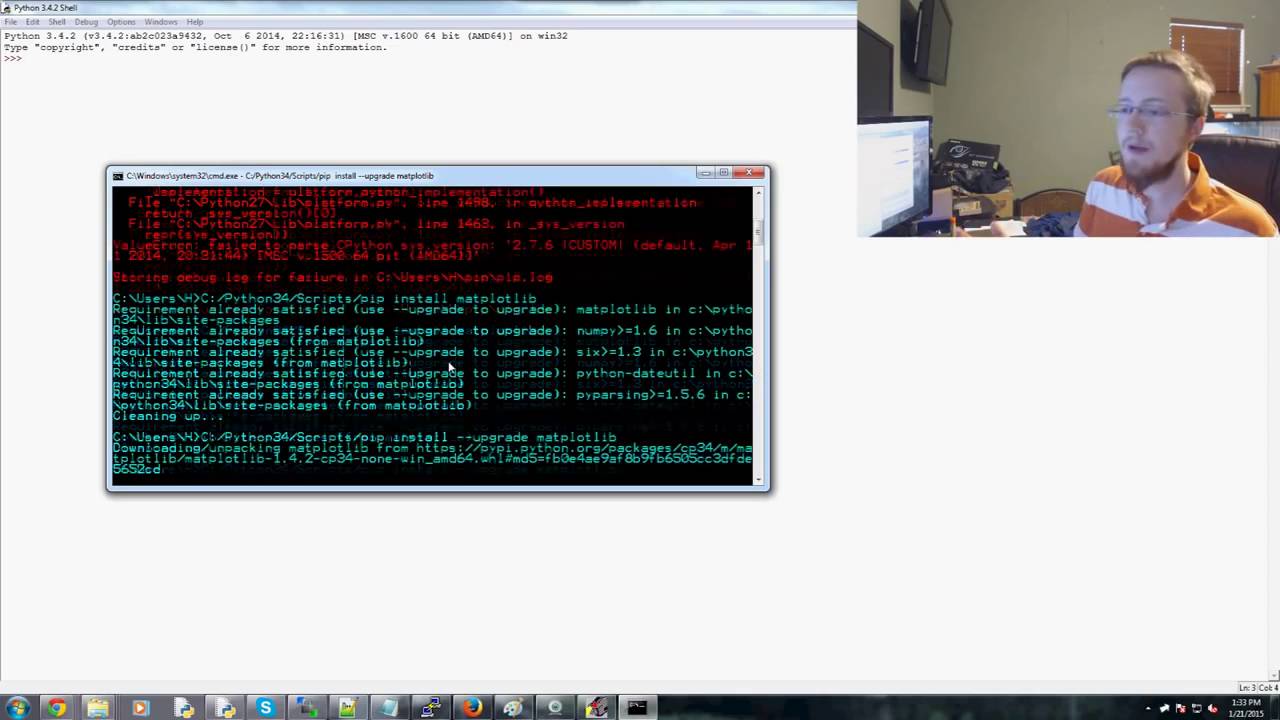Image resolution: width=1280 pixels, height=720 pixels.
Task: Click the Python Shell prompt line
Action: point(12,58)
